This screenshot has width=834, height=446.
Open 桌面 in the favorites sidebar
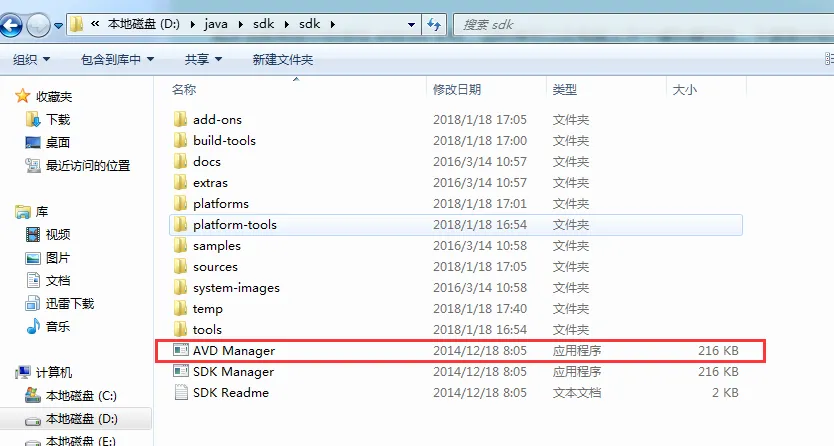click(x=57, y=142)
